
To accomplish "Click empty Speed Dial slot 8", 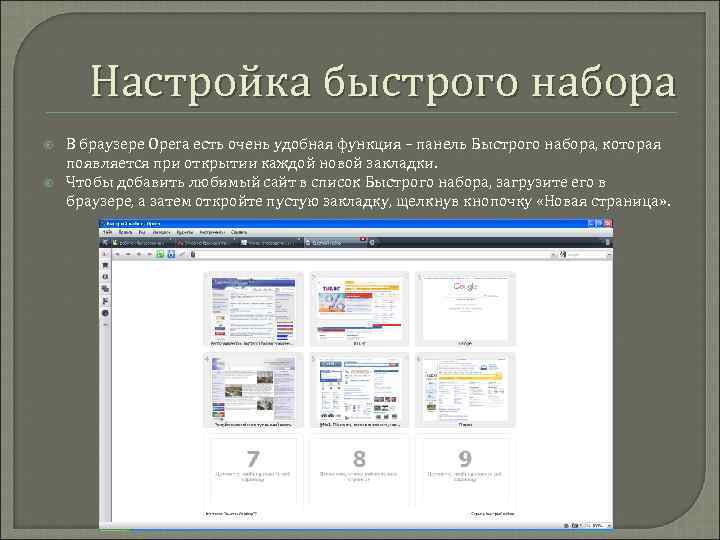I will tap(359, 471).
